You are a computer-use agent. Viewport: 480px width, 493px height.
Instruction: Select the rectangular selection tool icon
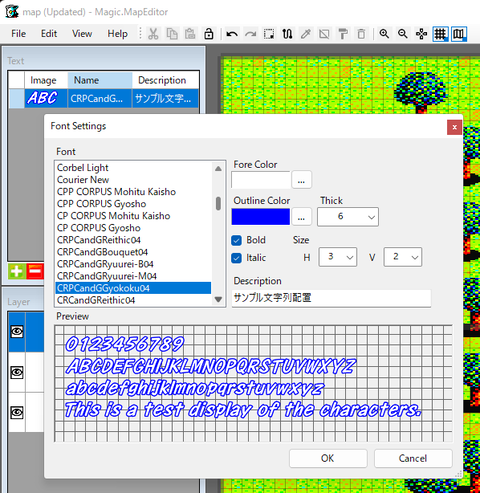[x=269, y=34]
